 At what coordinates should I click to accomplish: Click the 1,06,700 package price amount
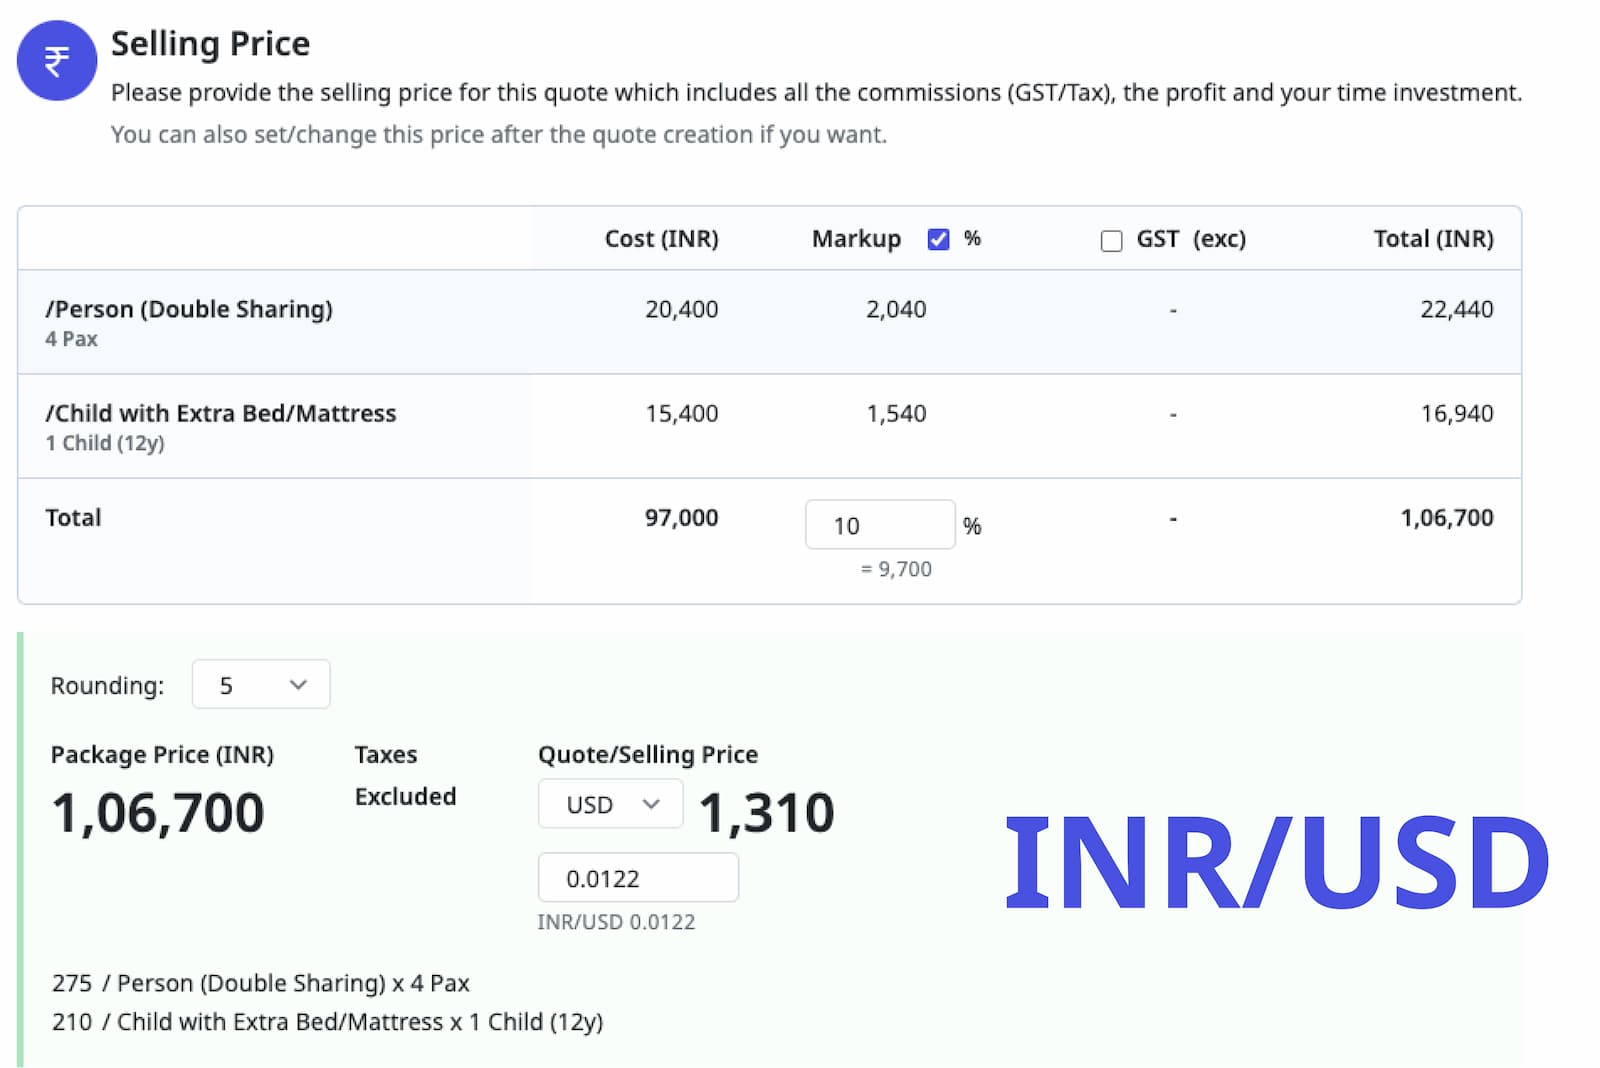pos(158,812)
